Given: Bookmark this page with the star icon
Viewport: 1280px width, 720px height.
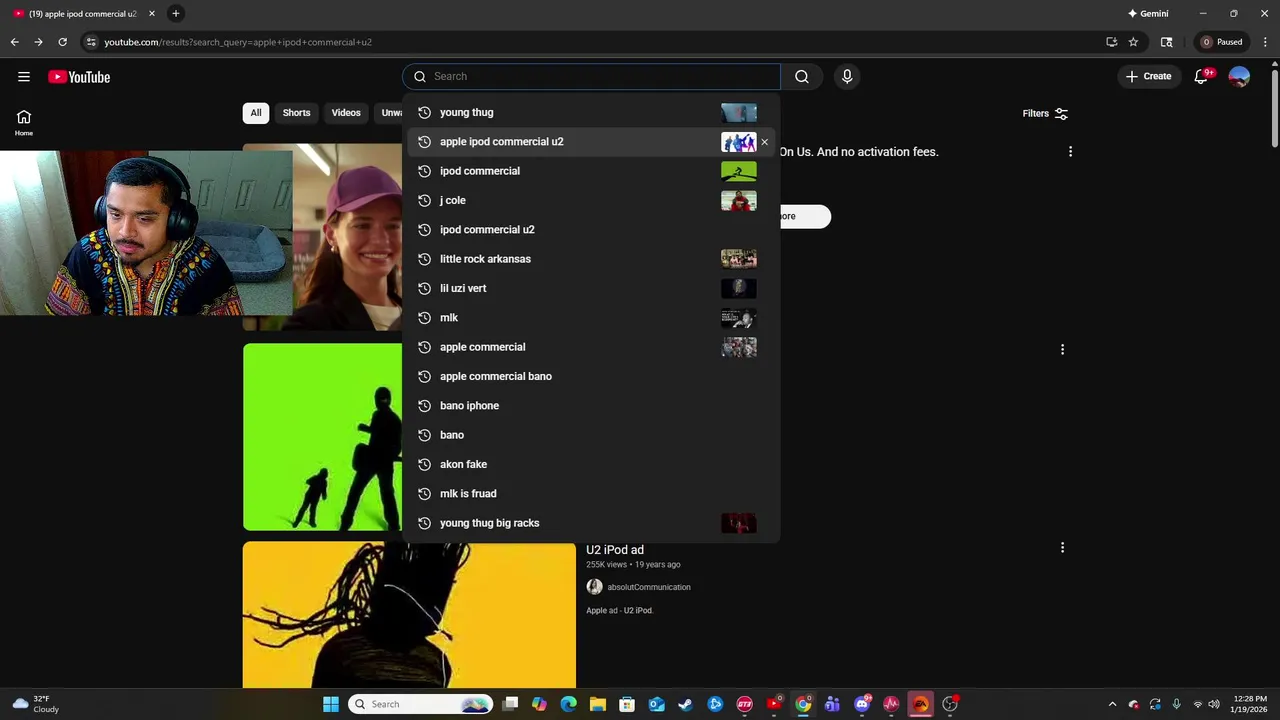Looking at the screenshot, I should pyautogui.click(x=1133, y=42).
